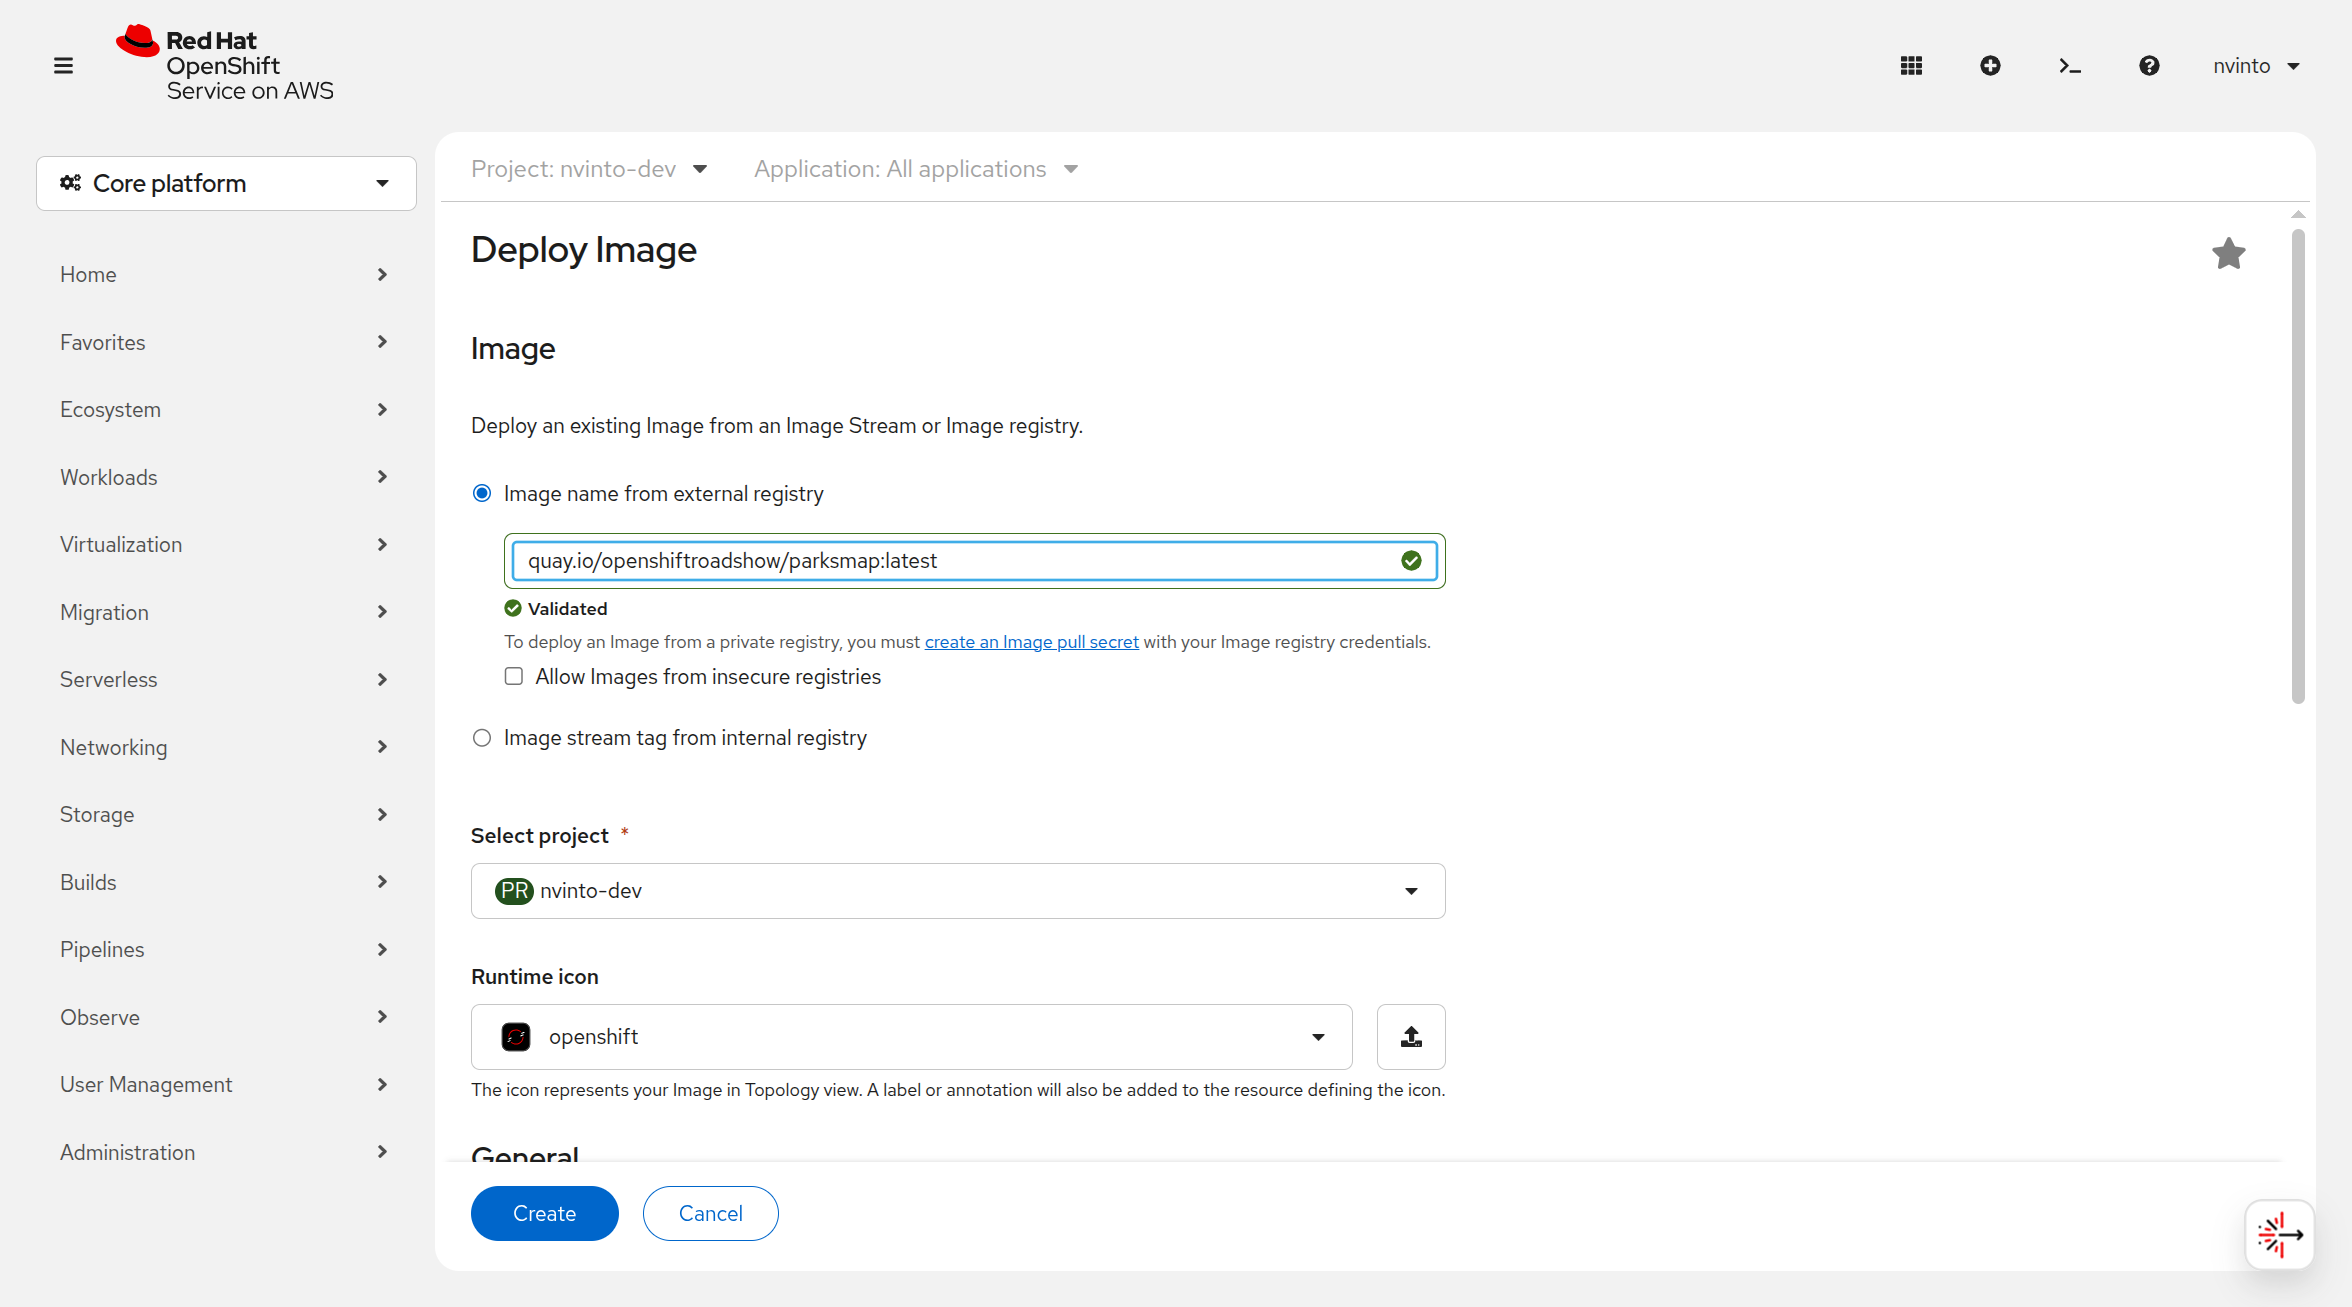Expand the Workloads navigation section
Image resolution: width=2352 pixels, height=1307 pixels.
[226, 477]
